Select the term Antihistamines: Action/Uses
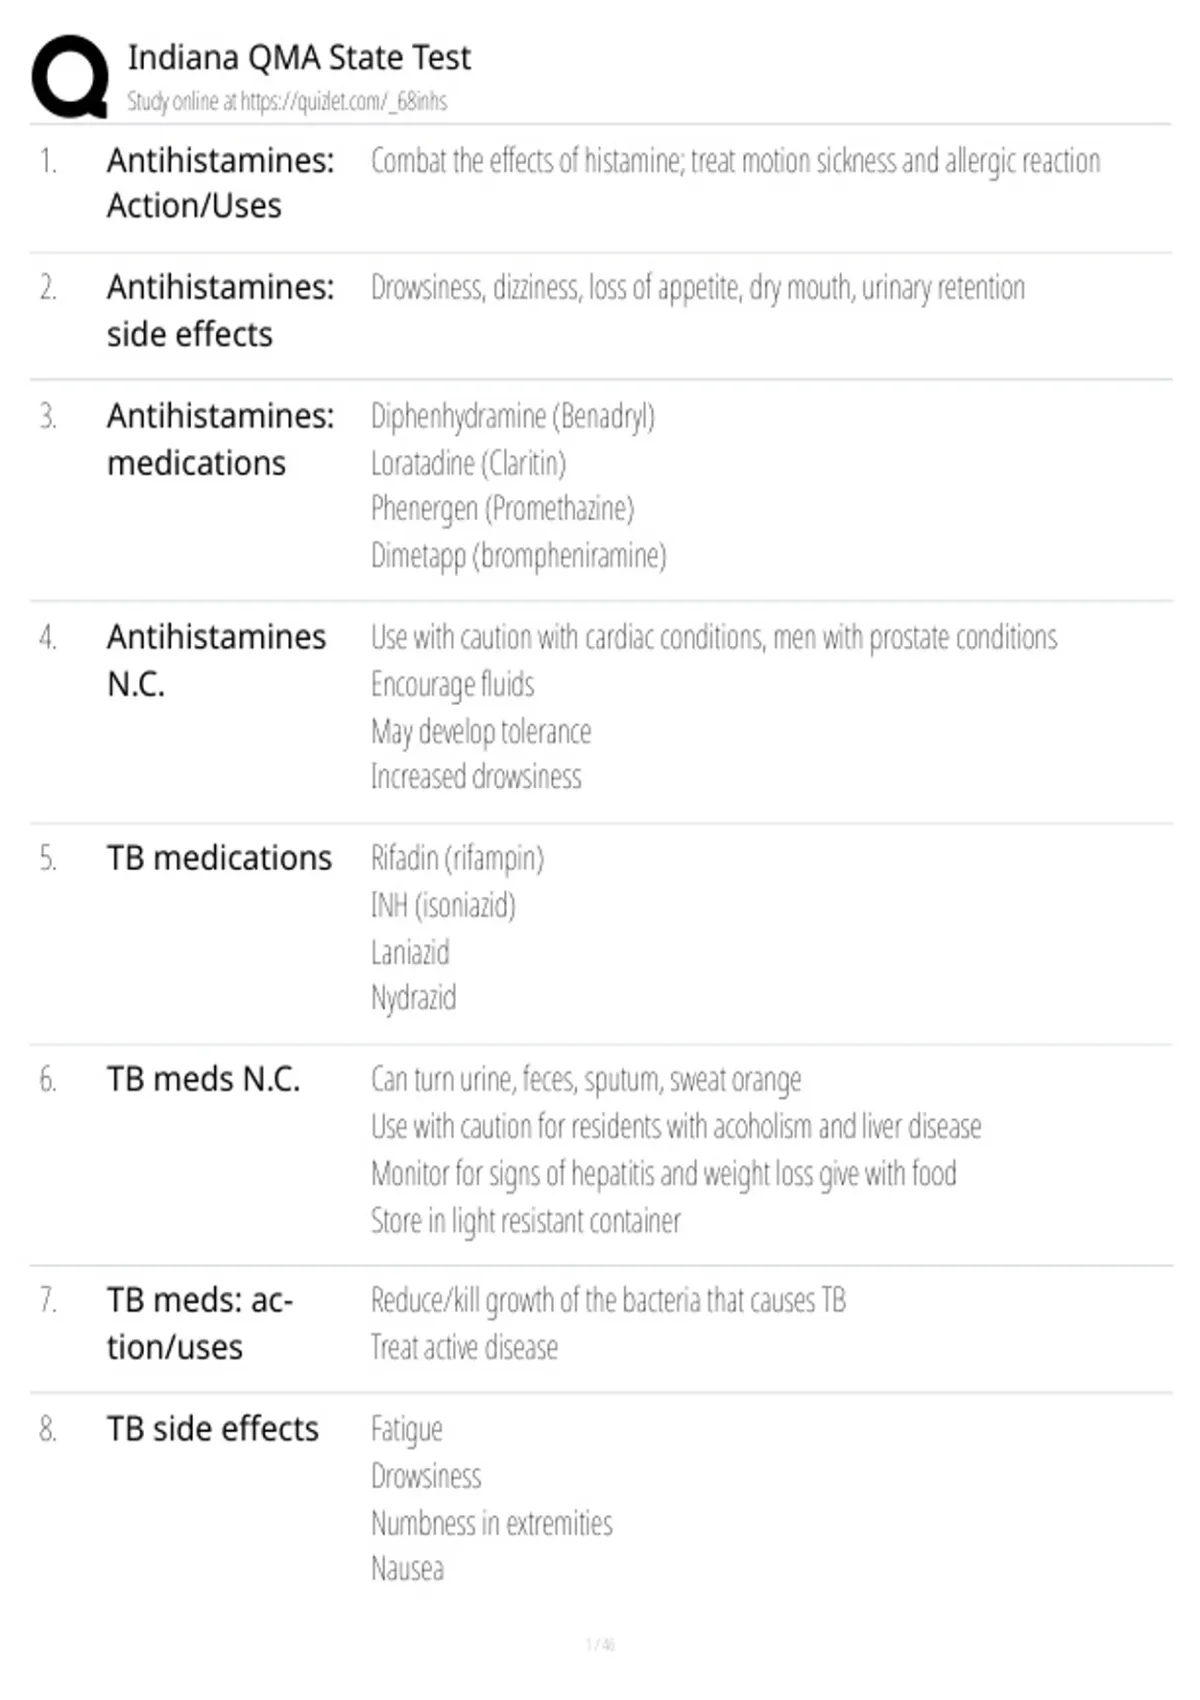 tap(221, 183)
